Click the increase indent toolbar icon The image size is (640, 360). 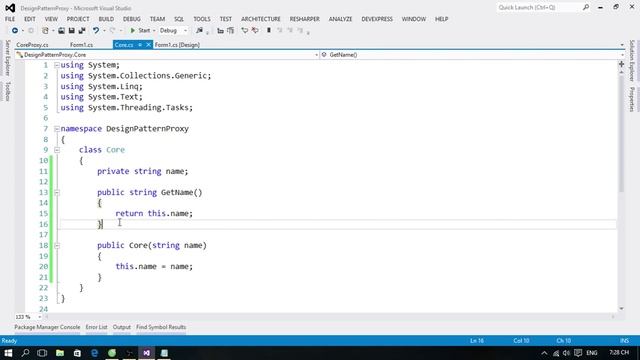click(231, 31)
